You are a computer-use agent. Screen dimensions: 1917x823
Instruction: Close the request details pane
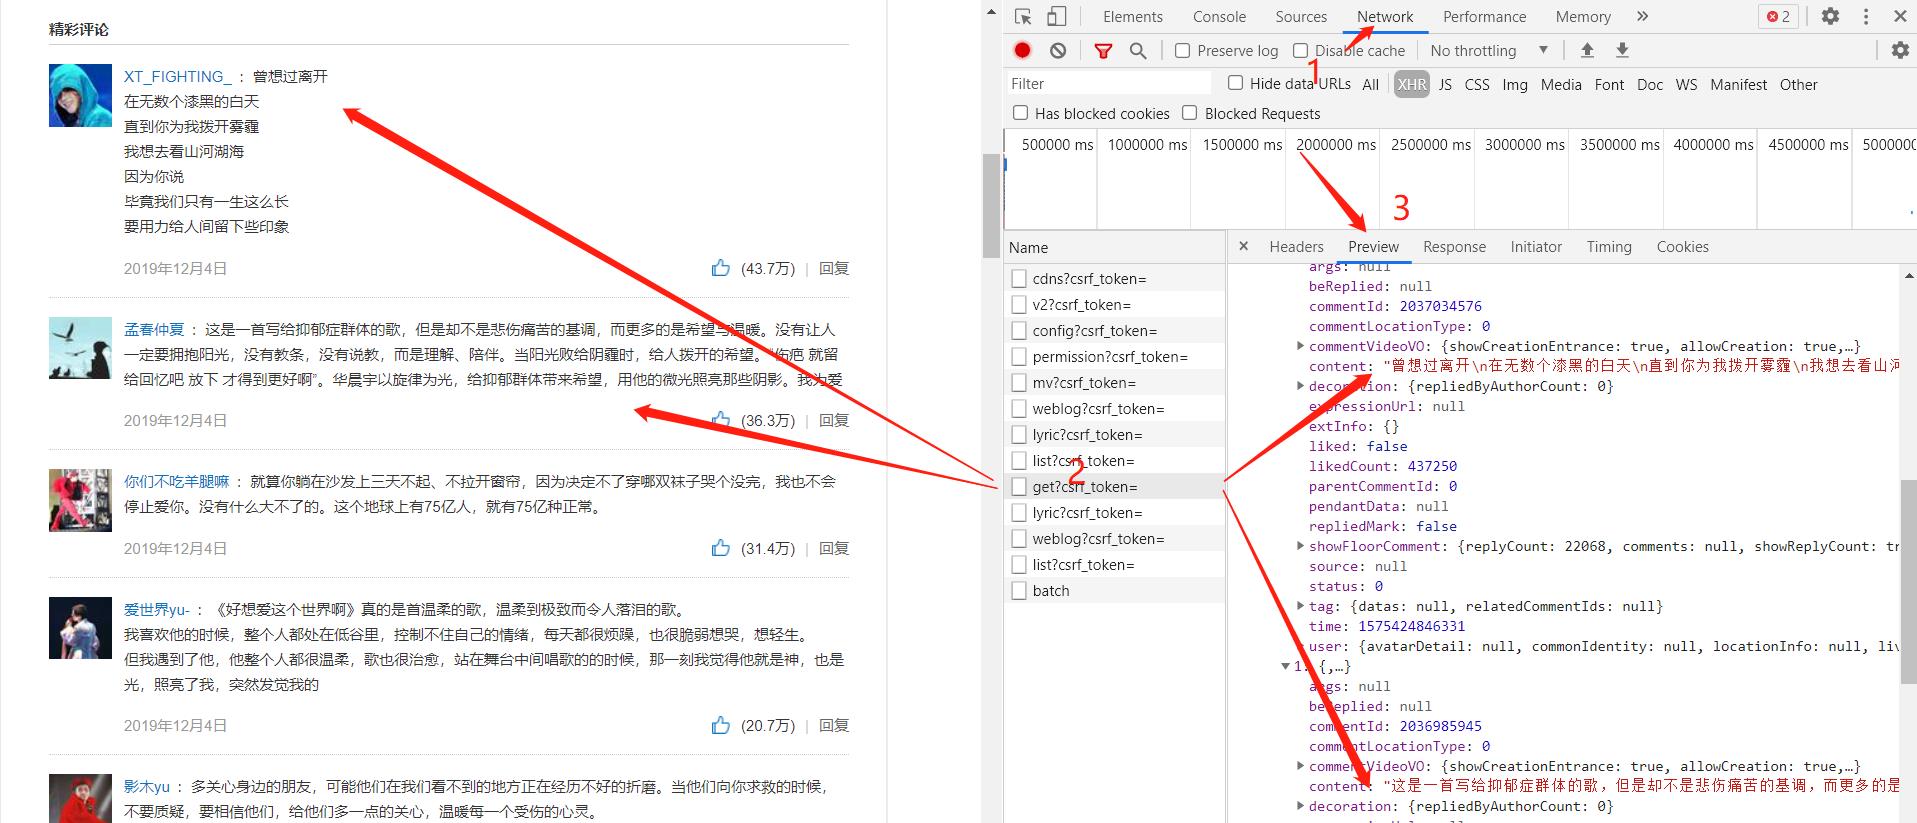tap(1243, 246)
